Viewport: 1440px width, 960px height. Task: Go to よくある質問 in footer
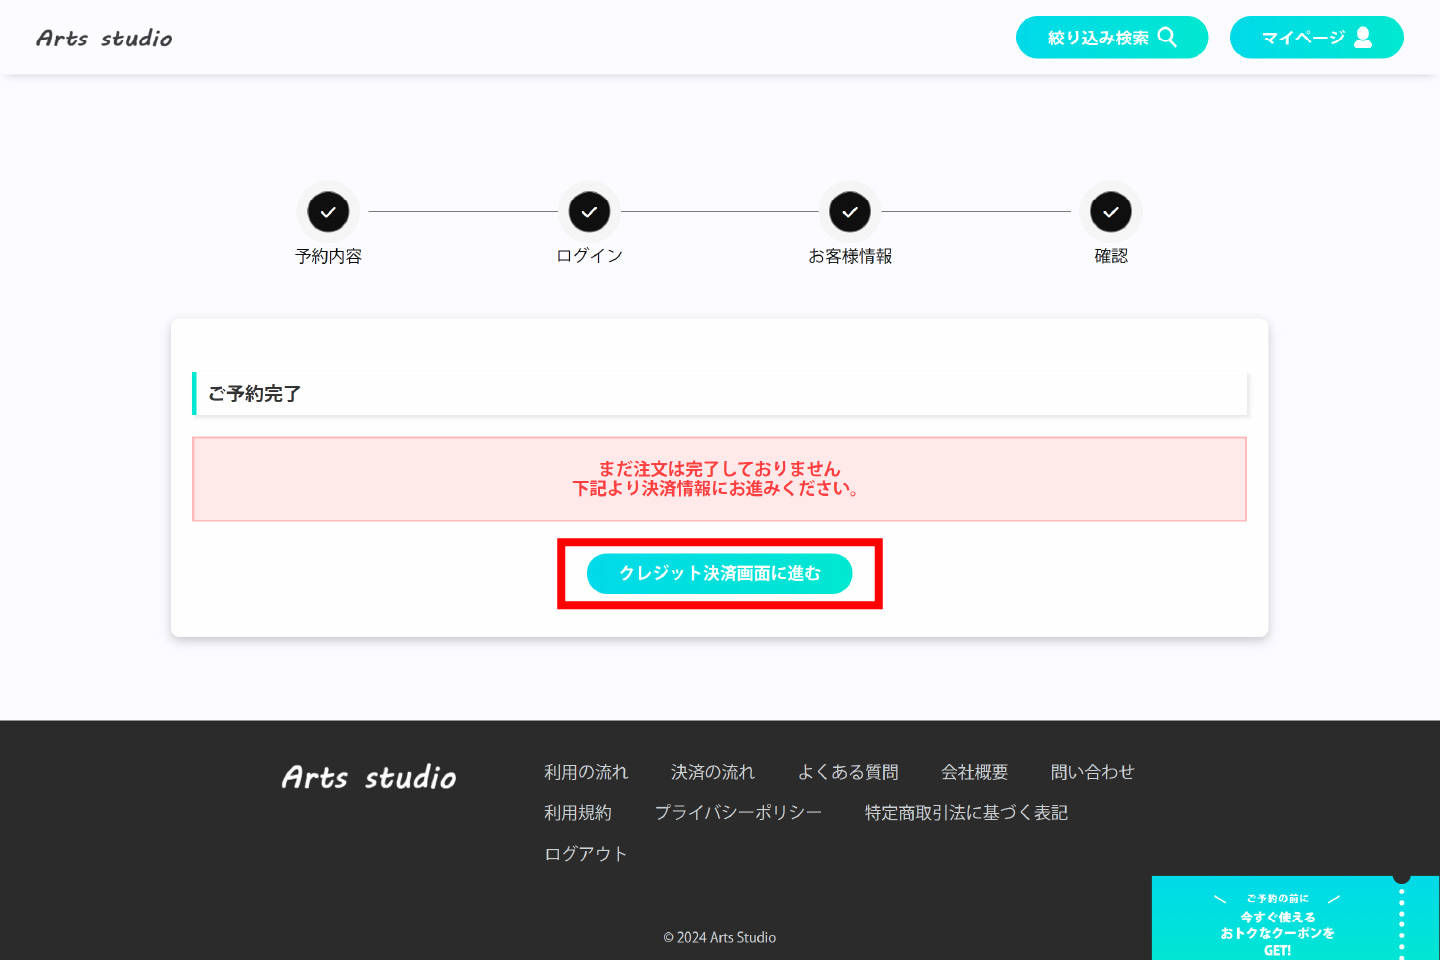(x=848, y=772)
